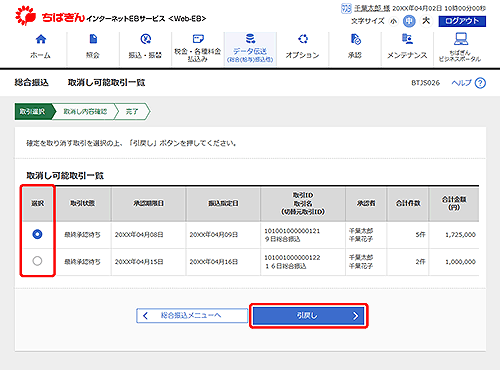Click the 引戻し button

click(308, 316)
